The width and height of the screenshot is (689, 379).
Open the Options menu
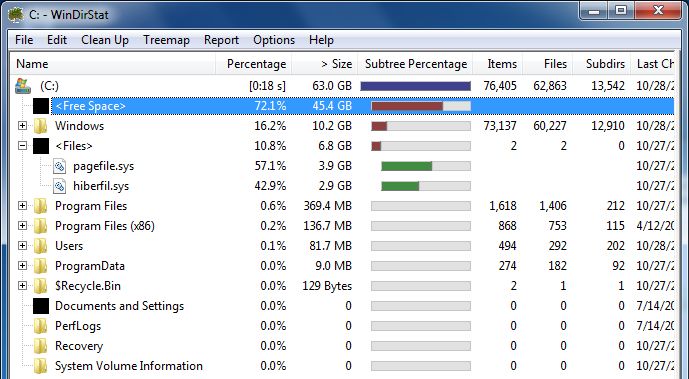click(274, 40)
